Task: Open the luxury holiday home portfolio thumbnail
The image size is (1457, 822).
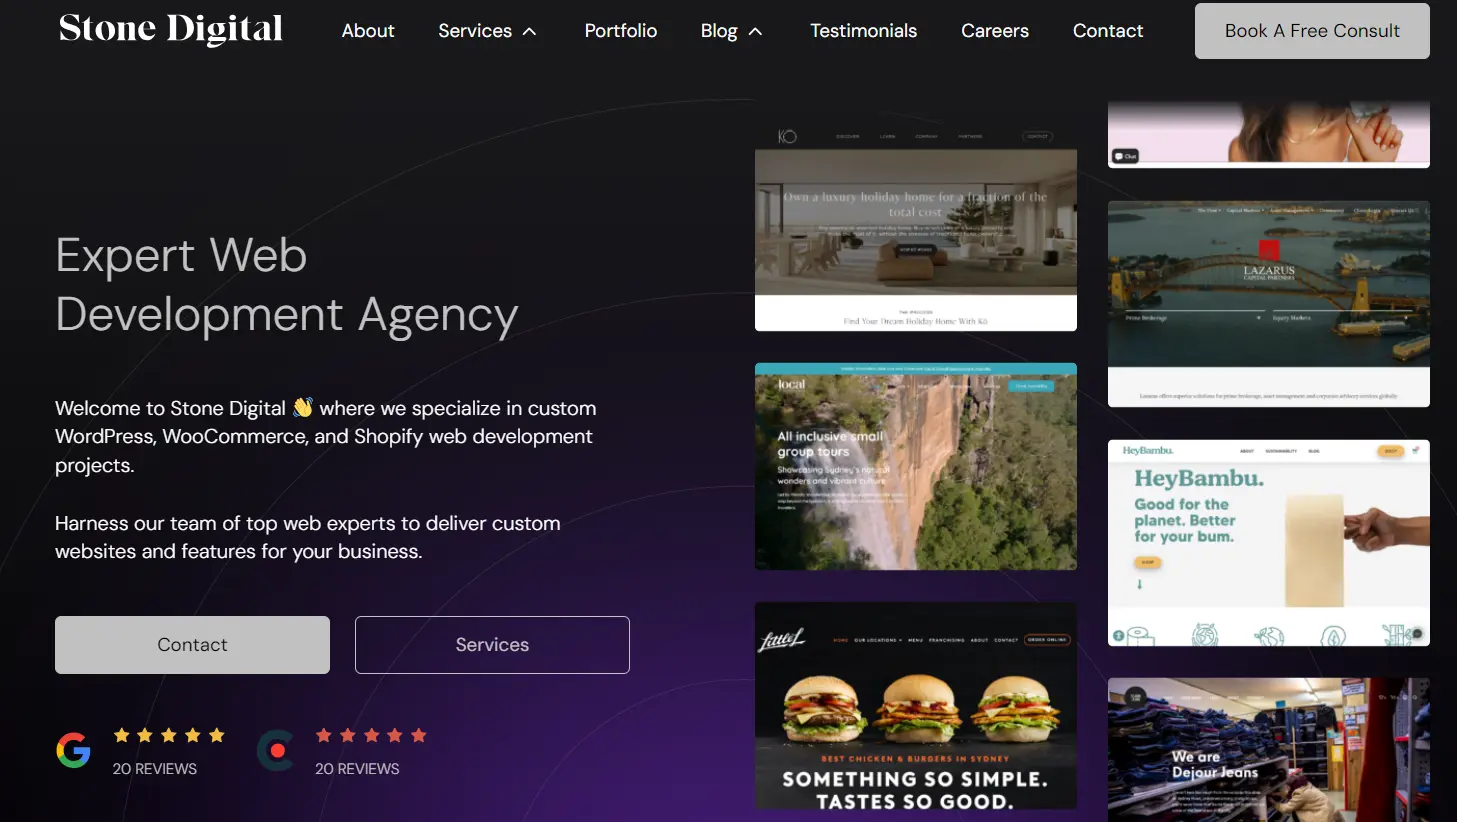Action: click(x=916, y=228)
